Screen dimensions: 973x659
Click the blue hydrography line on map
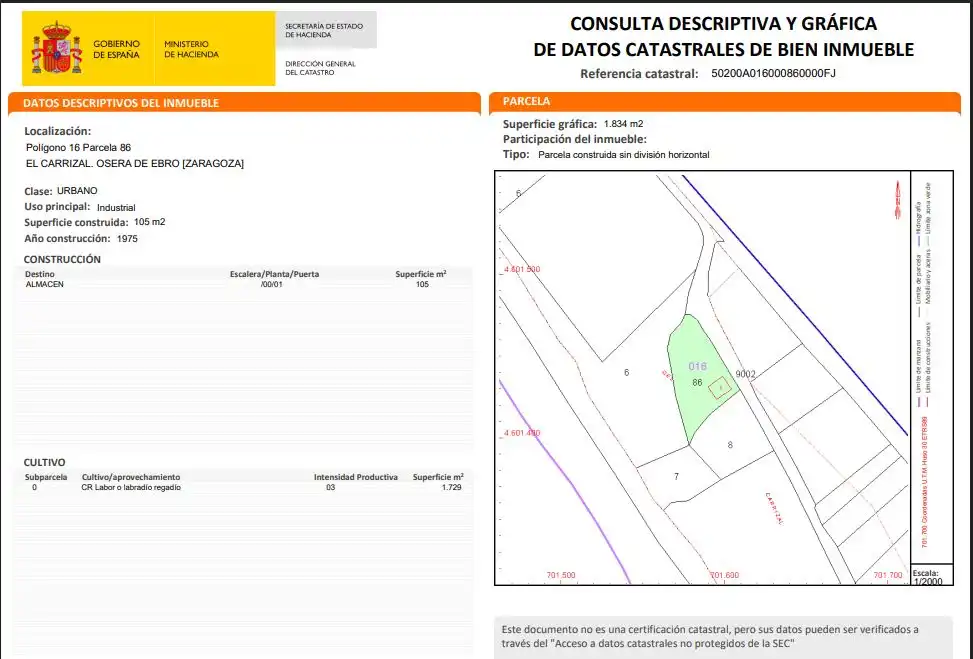[x=796, y=305]
